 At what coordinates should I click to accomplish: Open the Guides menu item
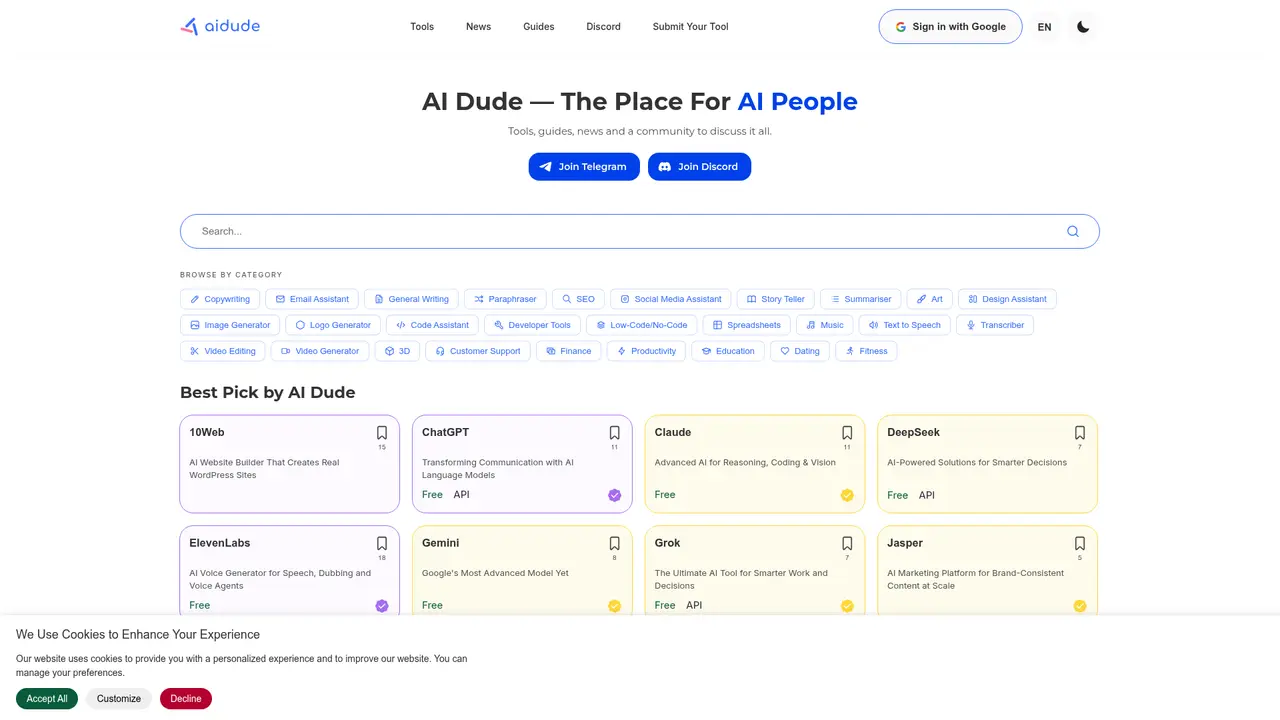[538, 27]
